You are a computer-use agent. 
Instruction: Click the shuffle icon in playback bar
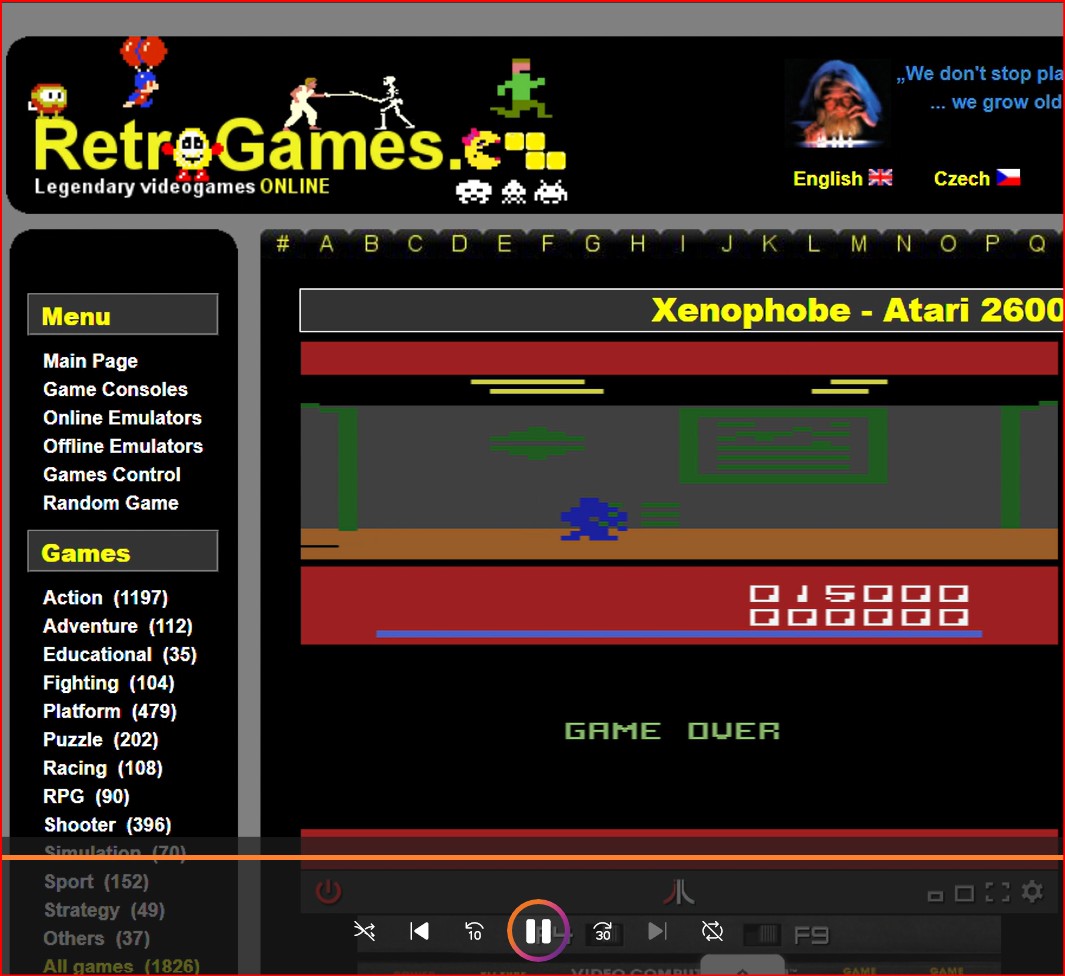[x=365, y=932]
